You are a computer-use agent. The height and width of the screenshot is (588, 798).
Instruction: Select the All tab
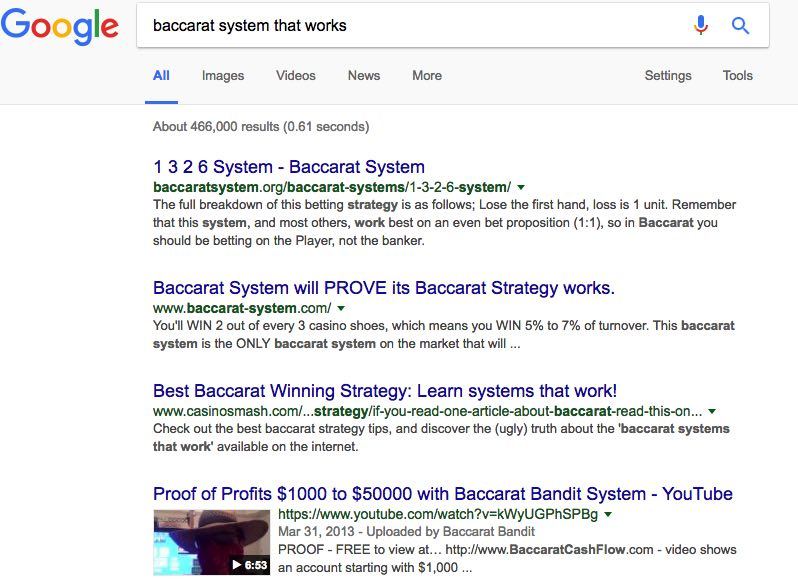click(161, 76)
